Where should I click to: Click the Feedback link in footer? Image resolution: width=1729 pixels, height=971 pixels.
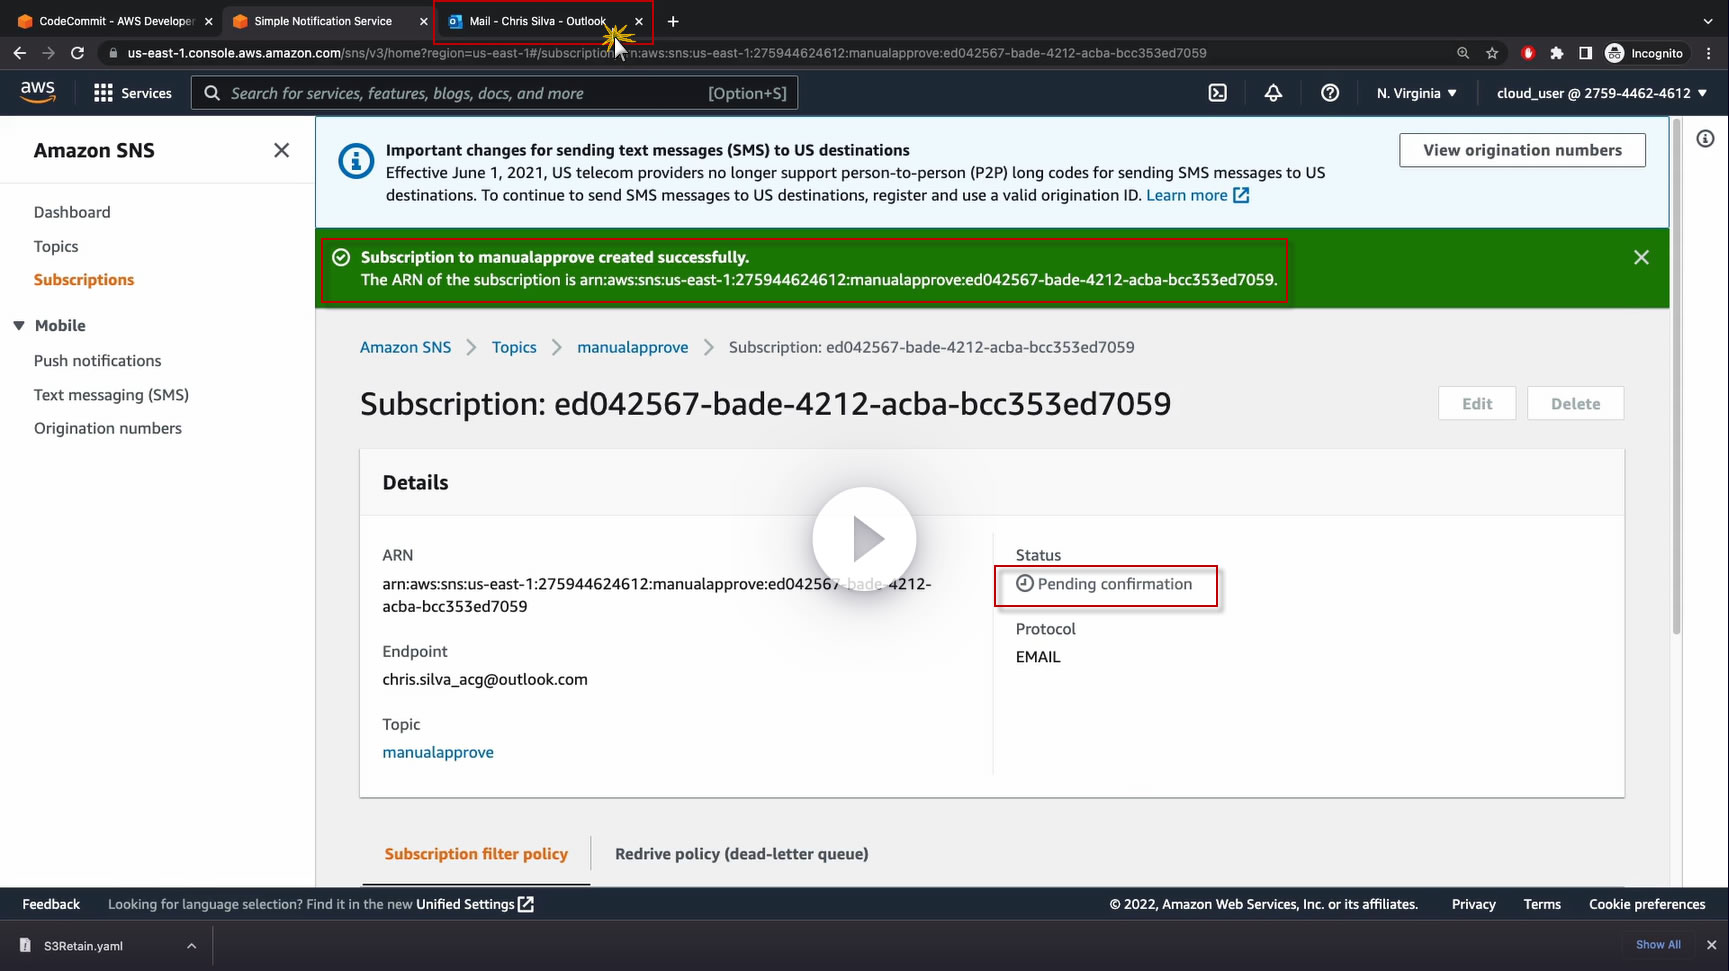(x=51, y=904)
